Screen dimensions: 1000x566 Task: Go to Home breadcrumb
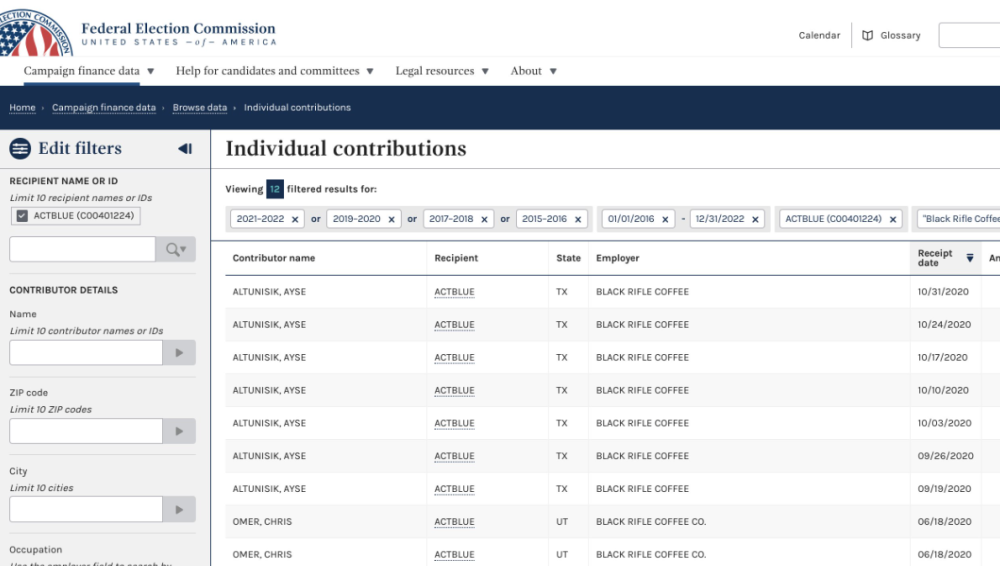pyautogui.click(x=22, y=107)
